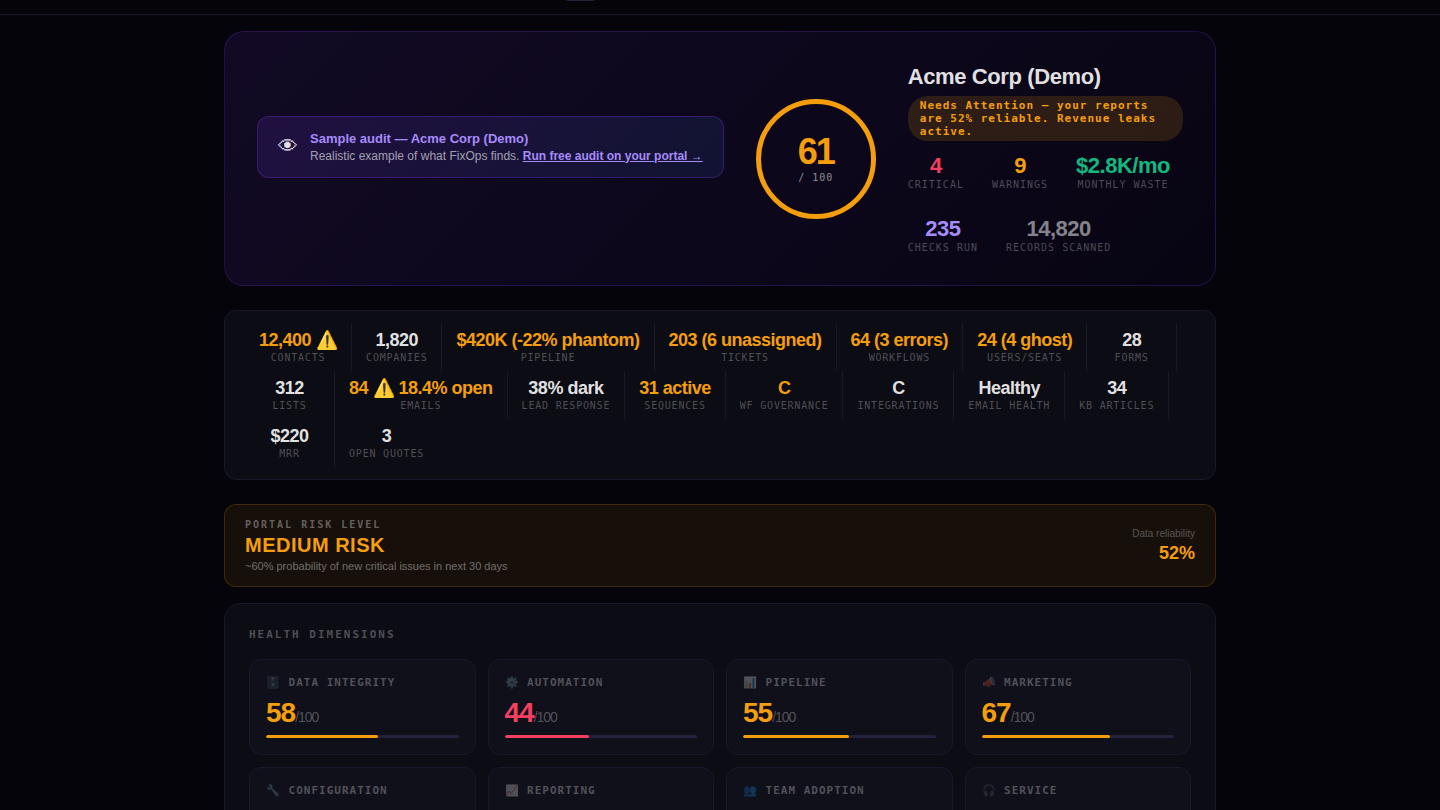Click the warning triangle in the Emails stat

[384, 388]
